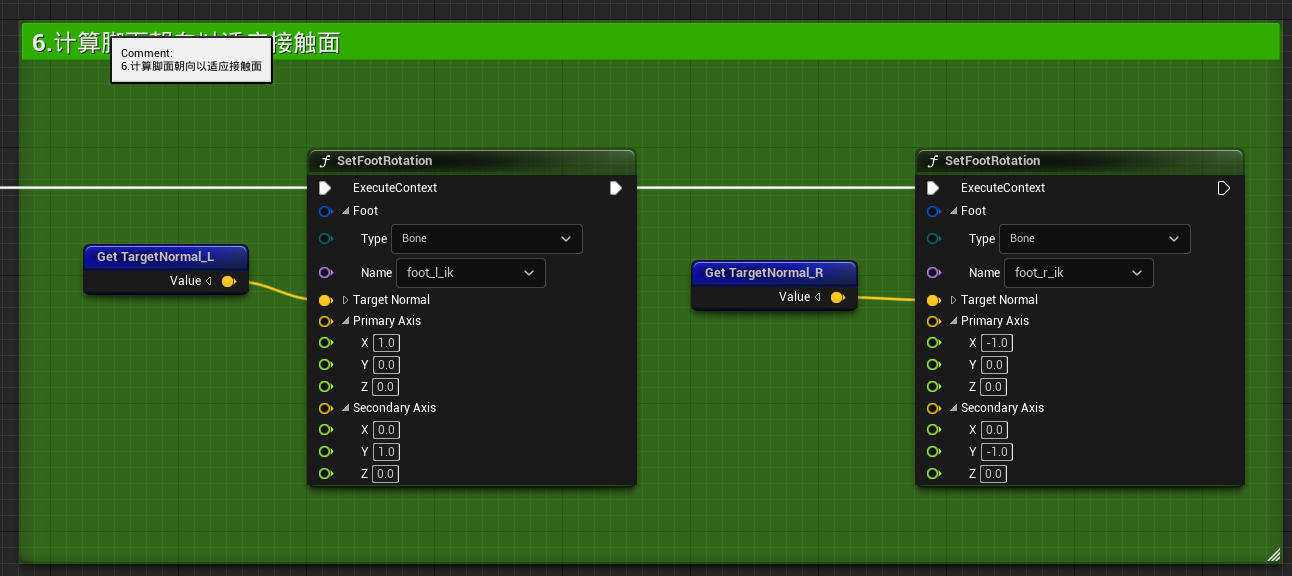Screen dimensions: 1292x576
Task: Click Type pin on right SetFootRotation node
Action: point(933,239)
